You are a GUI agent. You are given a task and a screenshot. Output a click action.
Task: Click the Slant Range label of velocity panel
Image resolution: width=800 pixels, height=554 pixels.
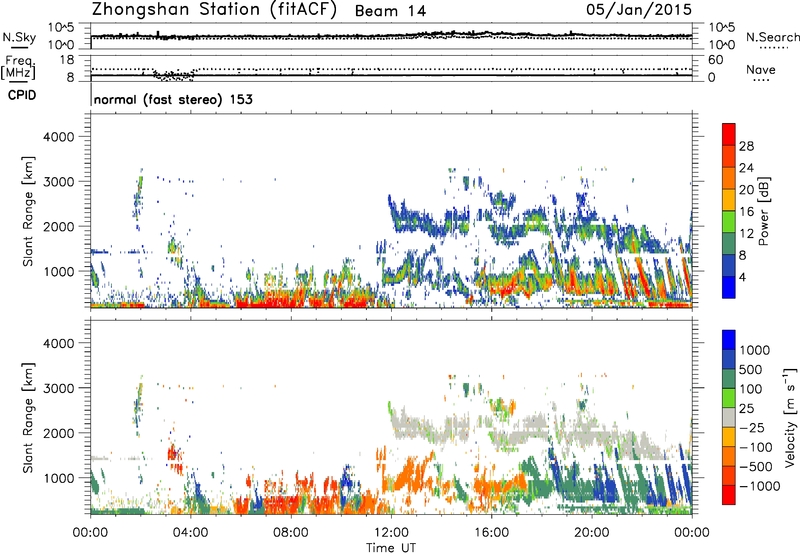[x=28, y=417]
